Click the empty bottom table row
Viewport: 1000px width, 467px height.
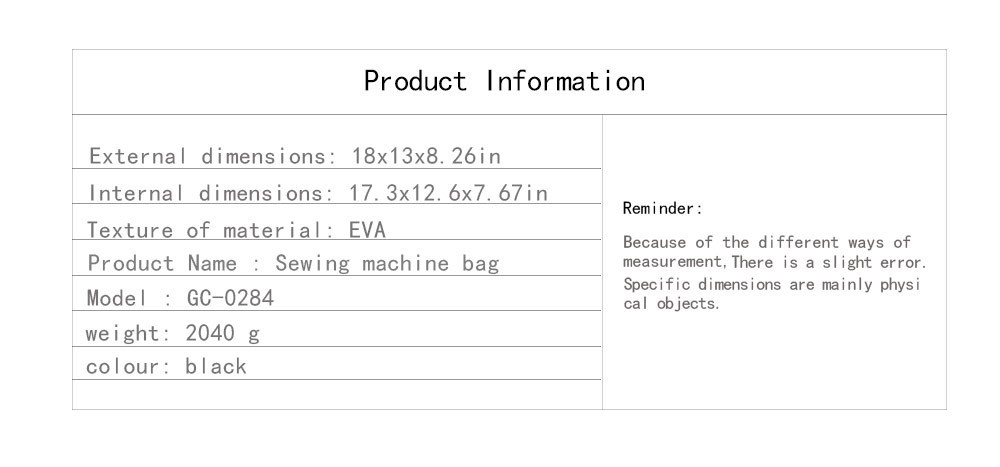coord(337,394)
